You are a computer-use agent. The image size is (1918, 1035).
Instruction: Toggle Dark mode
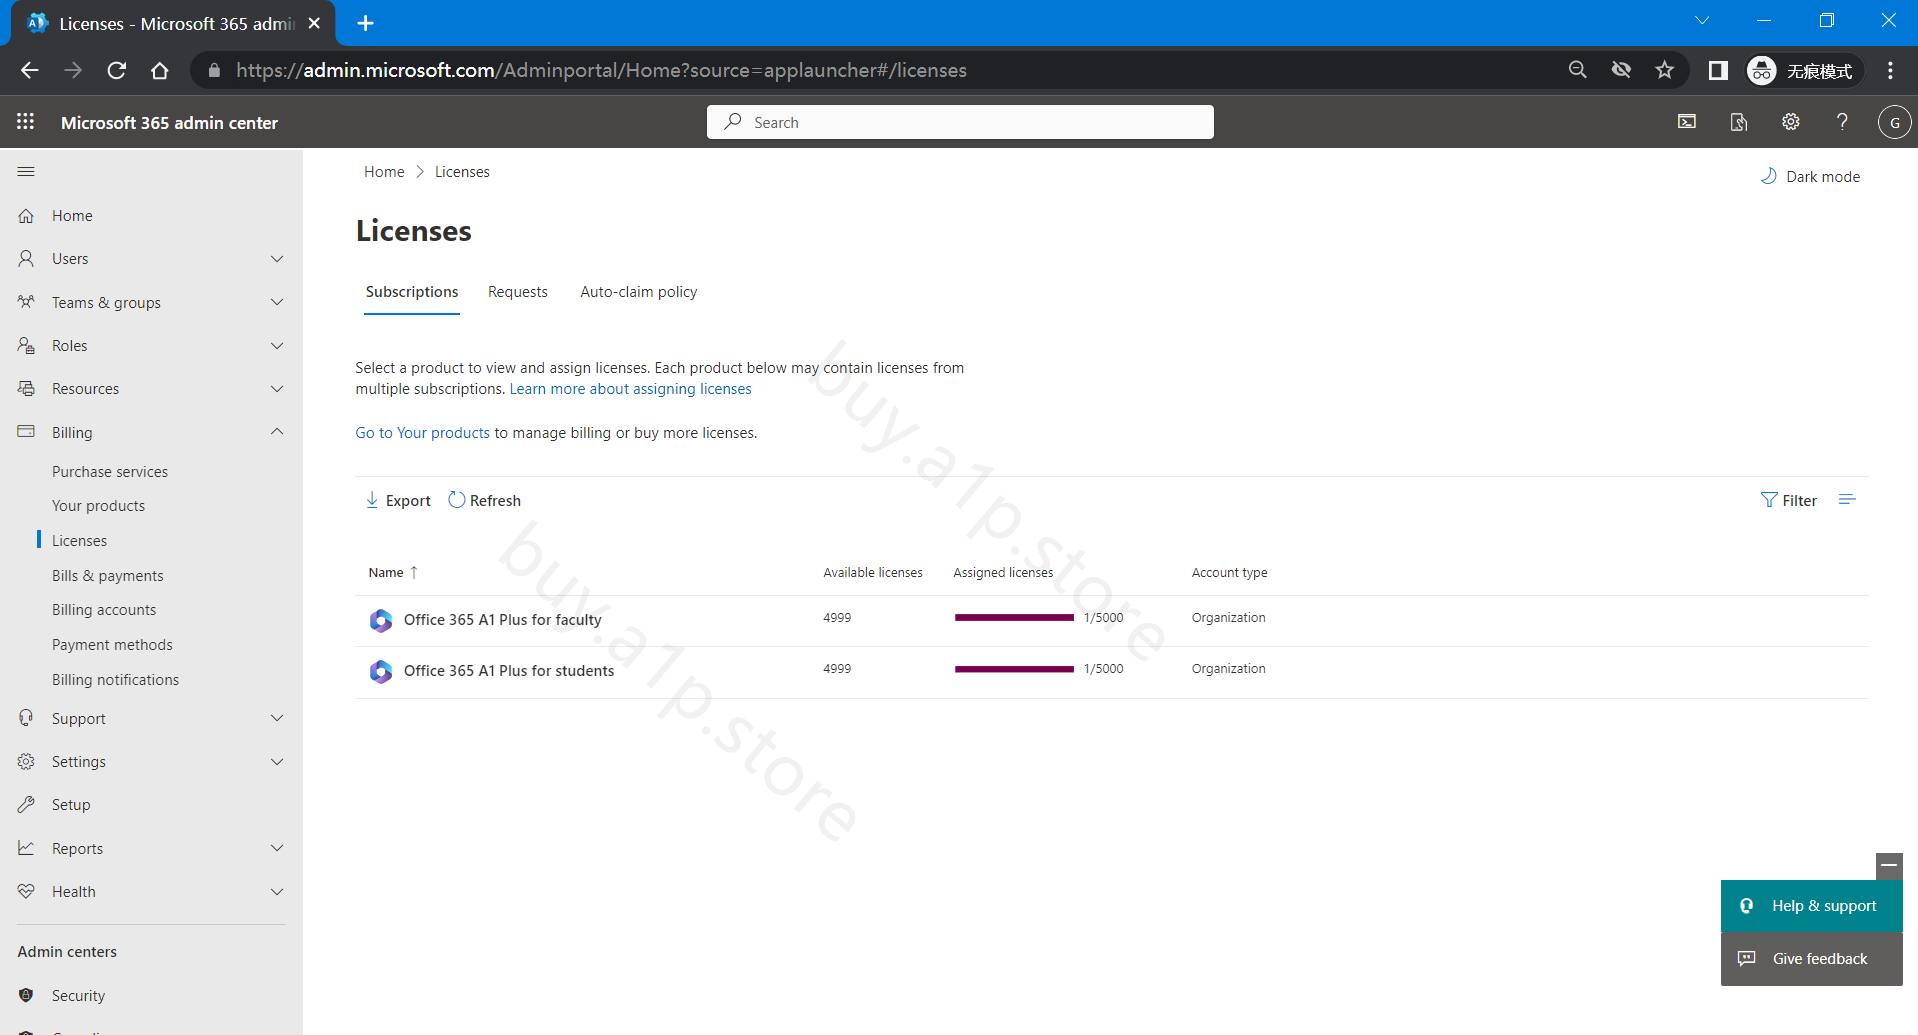click(x=1810, y=176)
